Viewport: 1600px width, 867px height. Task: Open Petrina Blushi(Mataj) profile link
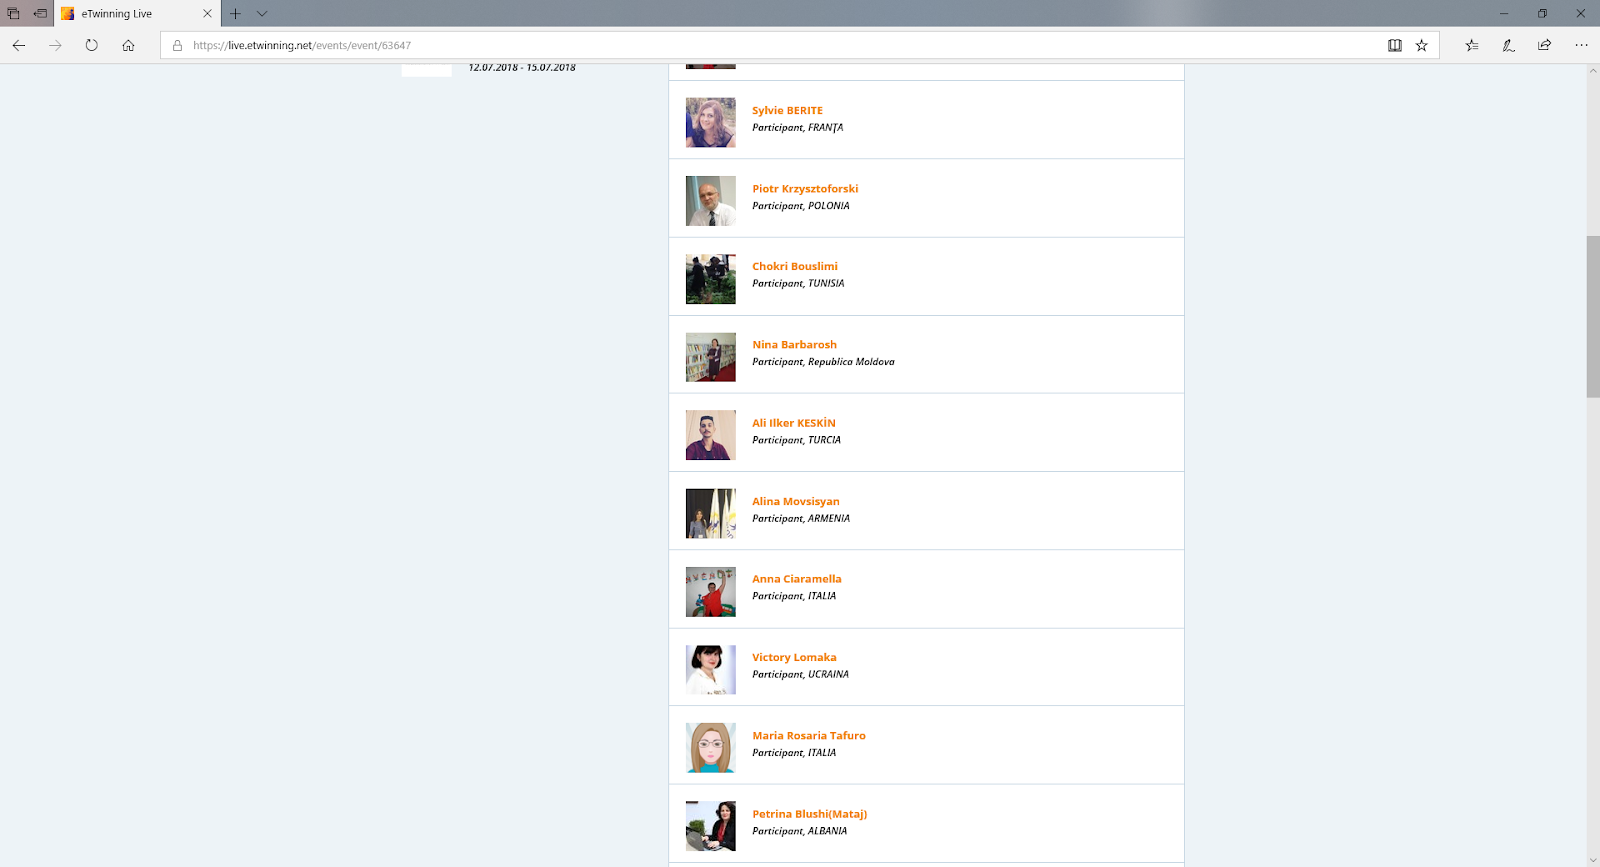809,814
